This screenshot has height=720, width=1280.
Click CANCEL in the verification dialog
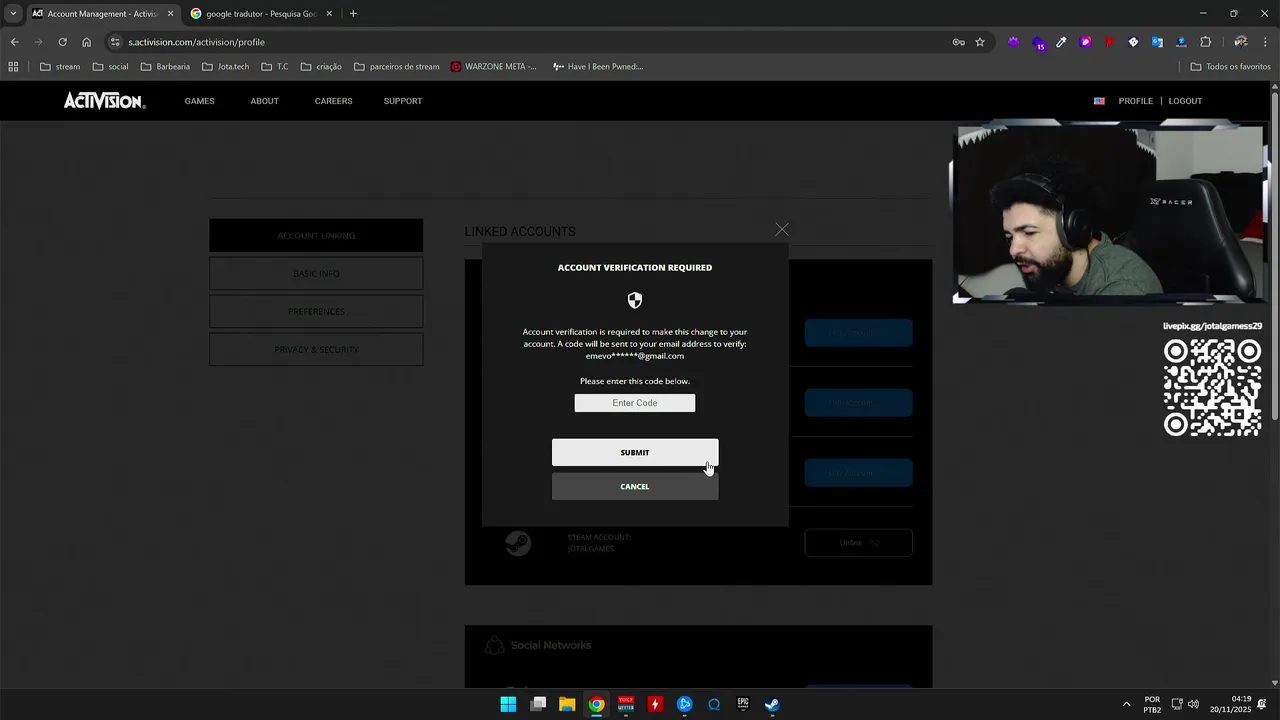(635, 486)
